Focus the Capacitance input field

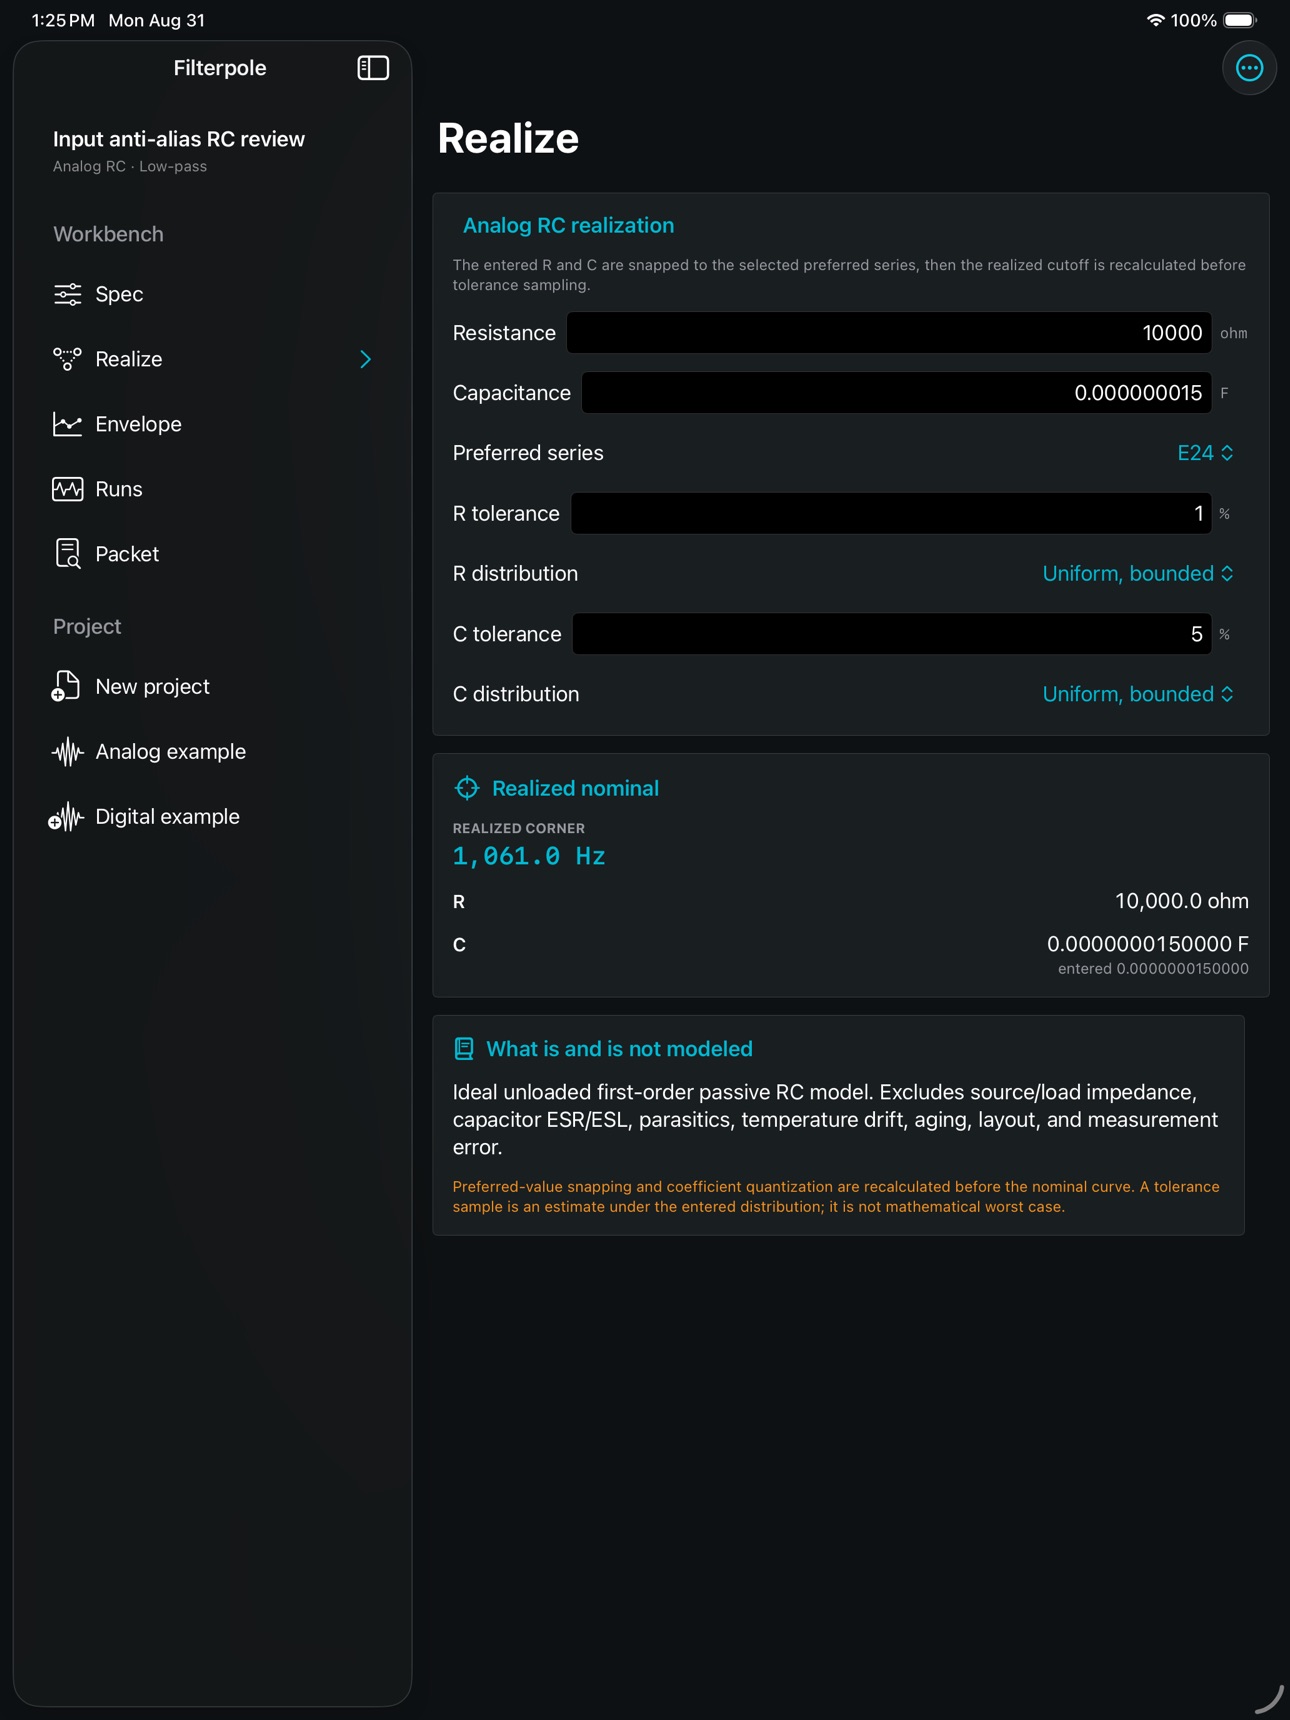[896, 393]
